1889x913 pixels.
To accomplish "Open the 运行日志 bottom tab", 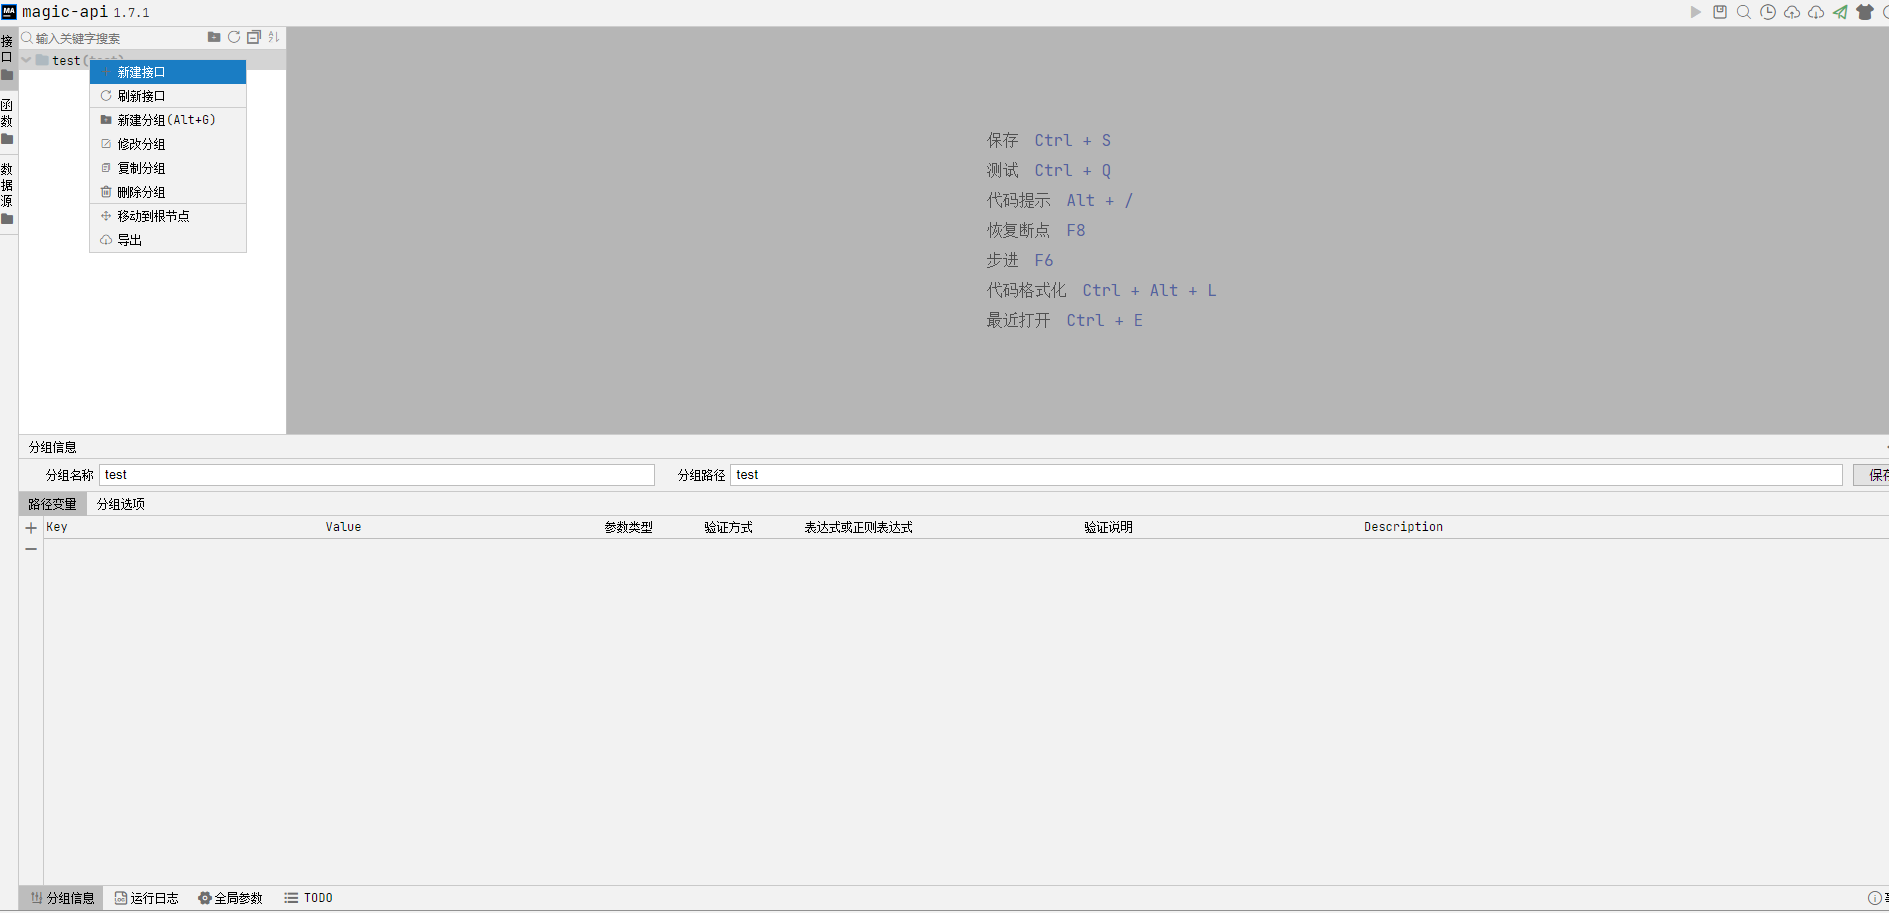I will click(x=146, y=898).
